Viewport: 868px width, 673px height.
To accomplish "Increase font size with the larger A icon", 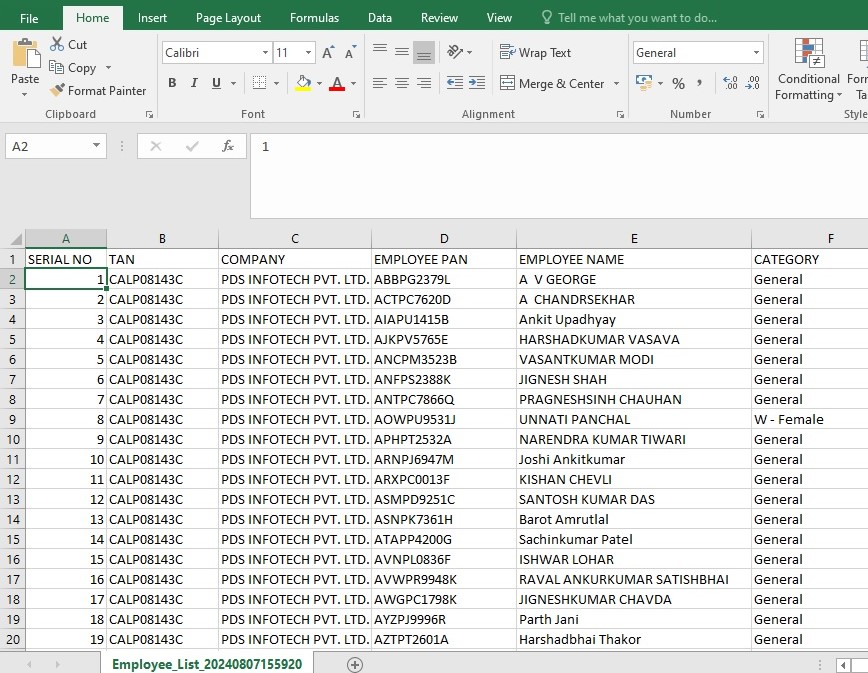I will pos(328,53).
